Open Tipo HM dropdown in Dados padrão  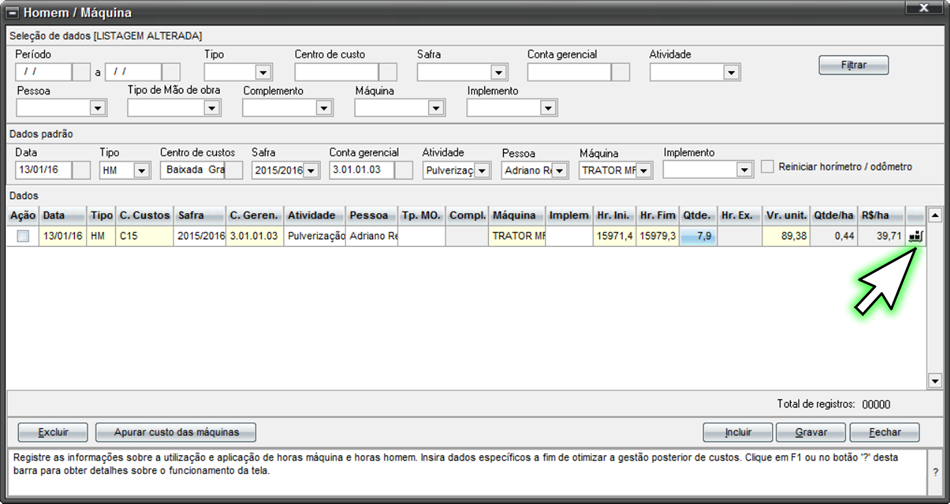(x=141, y=171)
